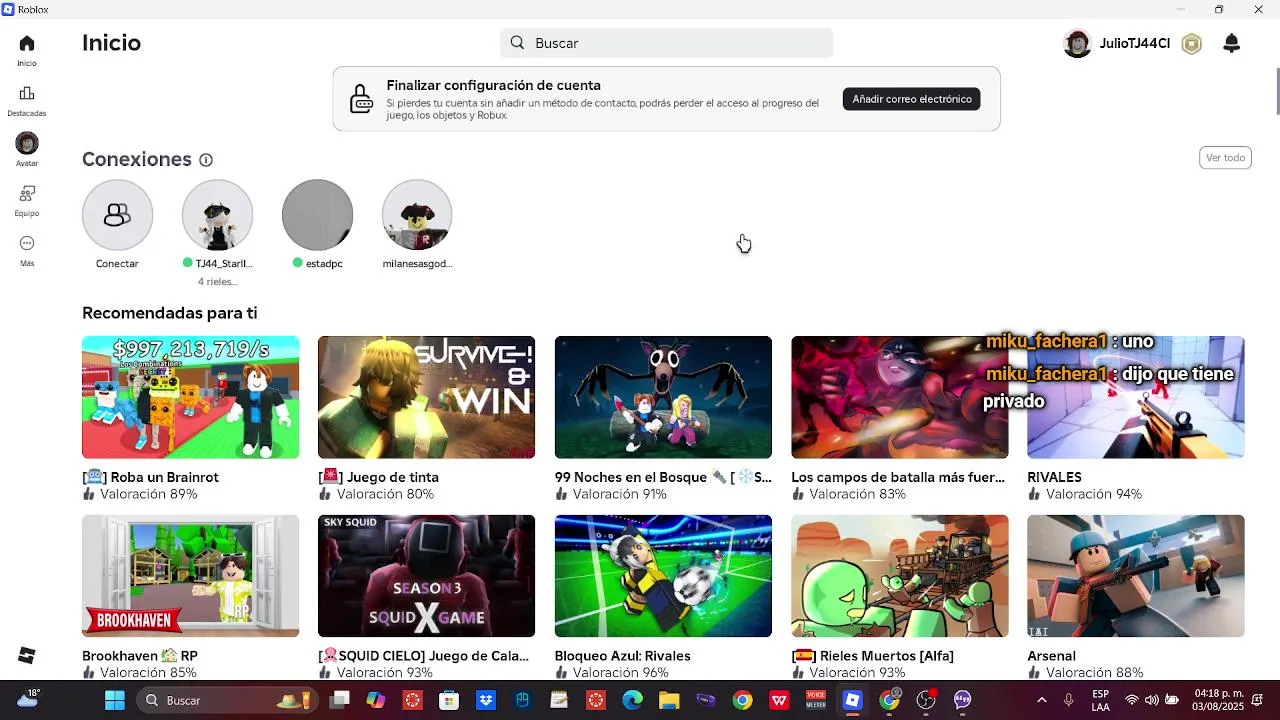Click the ESP LAA language indicator
Screen dimensions: 1280x720
click(1100, 700)
